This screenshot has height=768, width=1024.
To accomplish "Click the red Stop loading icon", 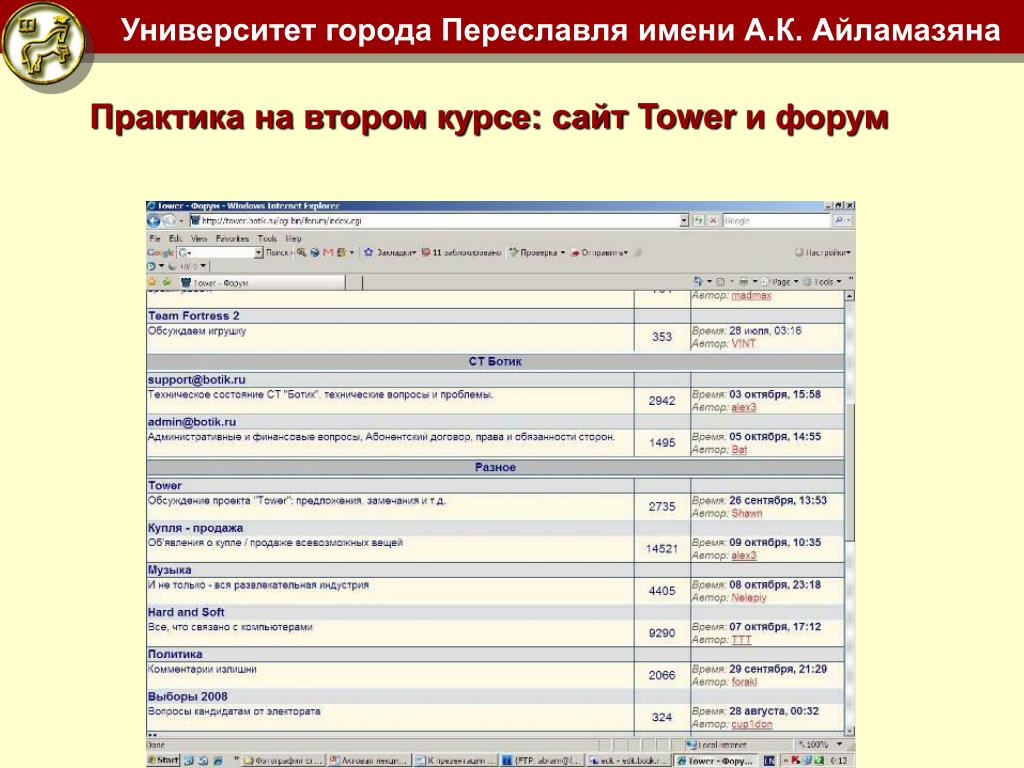I will pyautogui.click(x=713, y=221).
